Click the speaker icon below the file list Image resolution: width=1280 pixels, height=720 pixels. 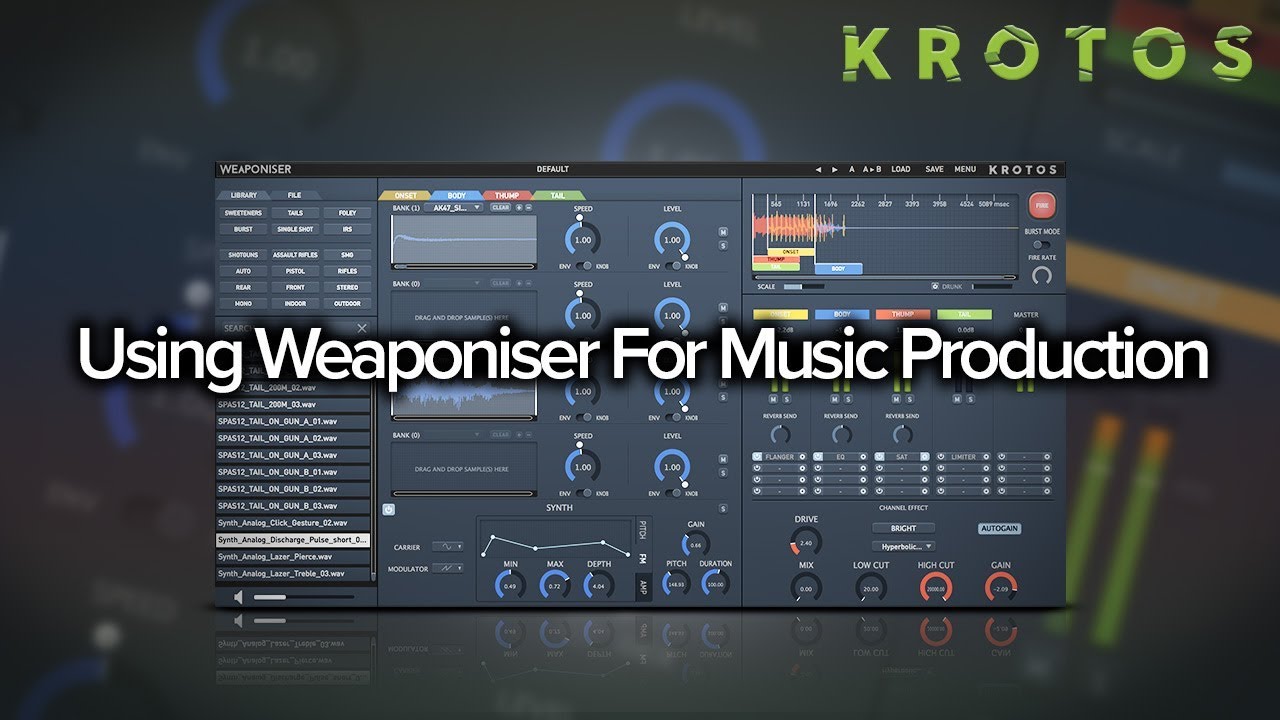coord(237,597)
